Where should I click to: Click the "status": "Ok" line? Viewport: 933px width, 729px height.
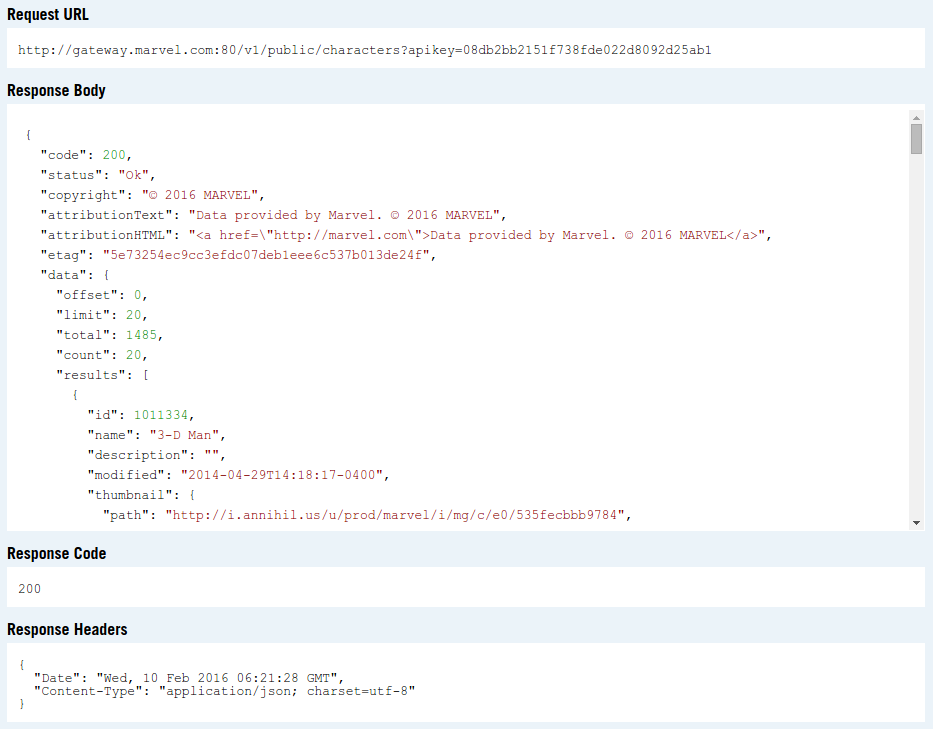[x=98, y=176]
